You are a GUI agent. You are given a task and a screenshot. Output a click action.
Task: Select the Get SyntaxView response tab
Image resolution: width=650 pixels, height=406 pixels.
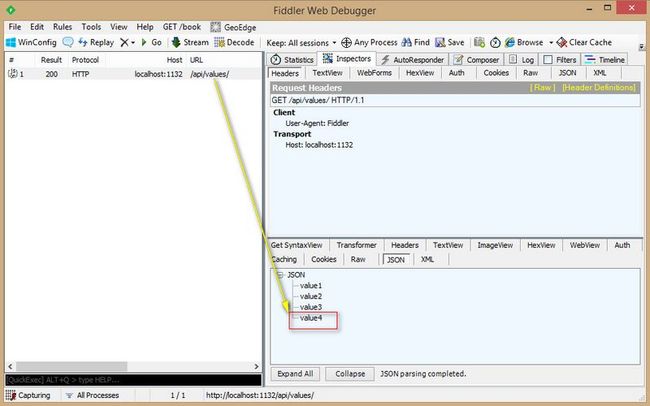coord(297,245)
